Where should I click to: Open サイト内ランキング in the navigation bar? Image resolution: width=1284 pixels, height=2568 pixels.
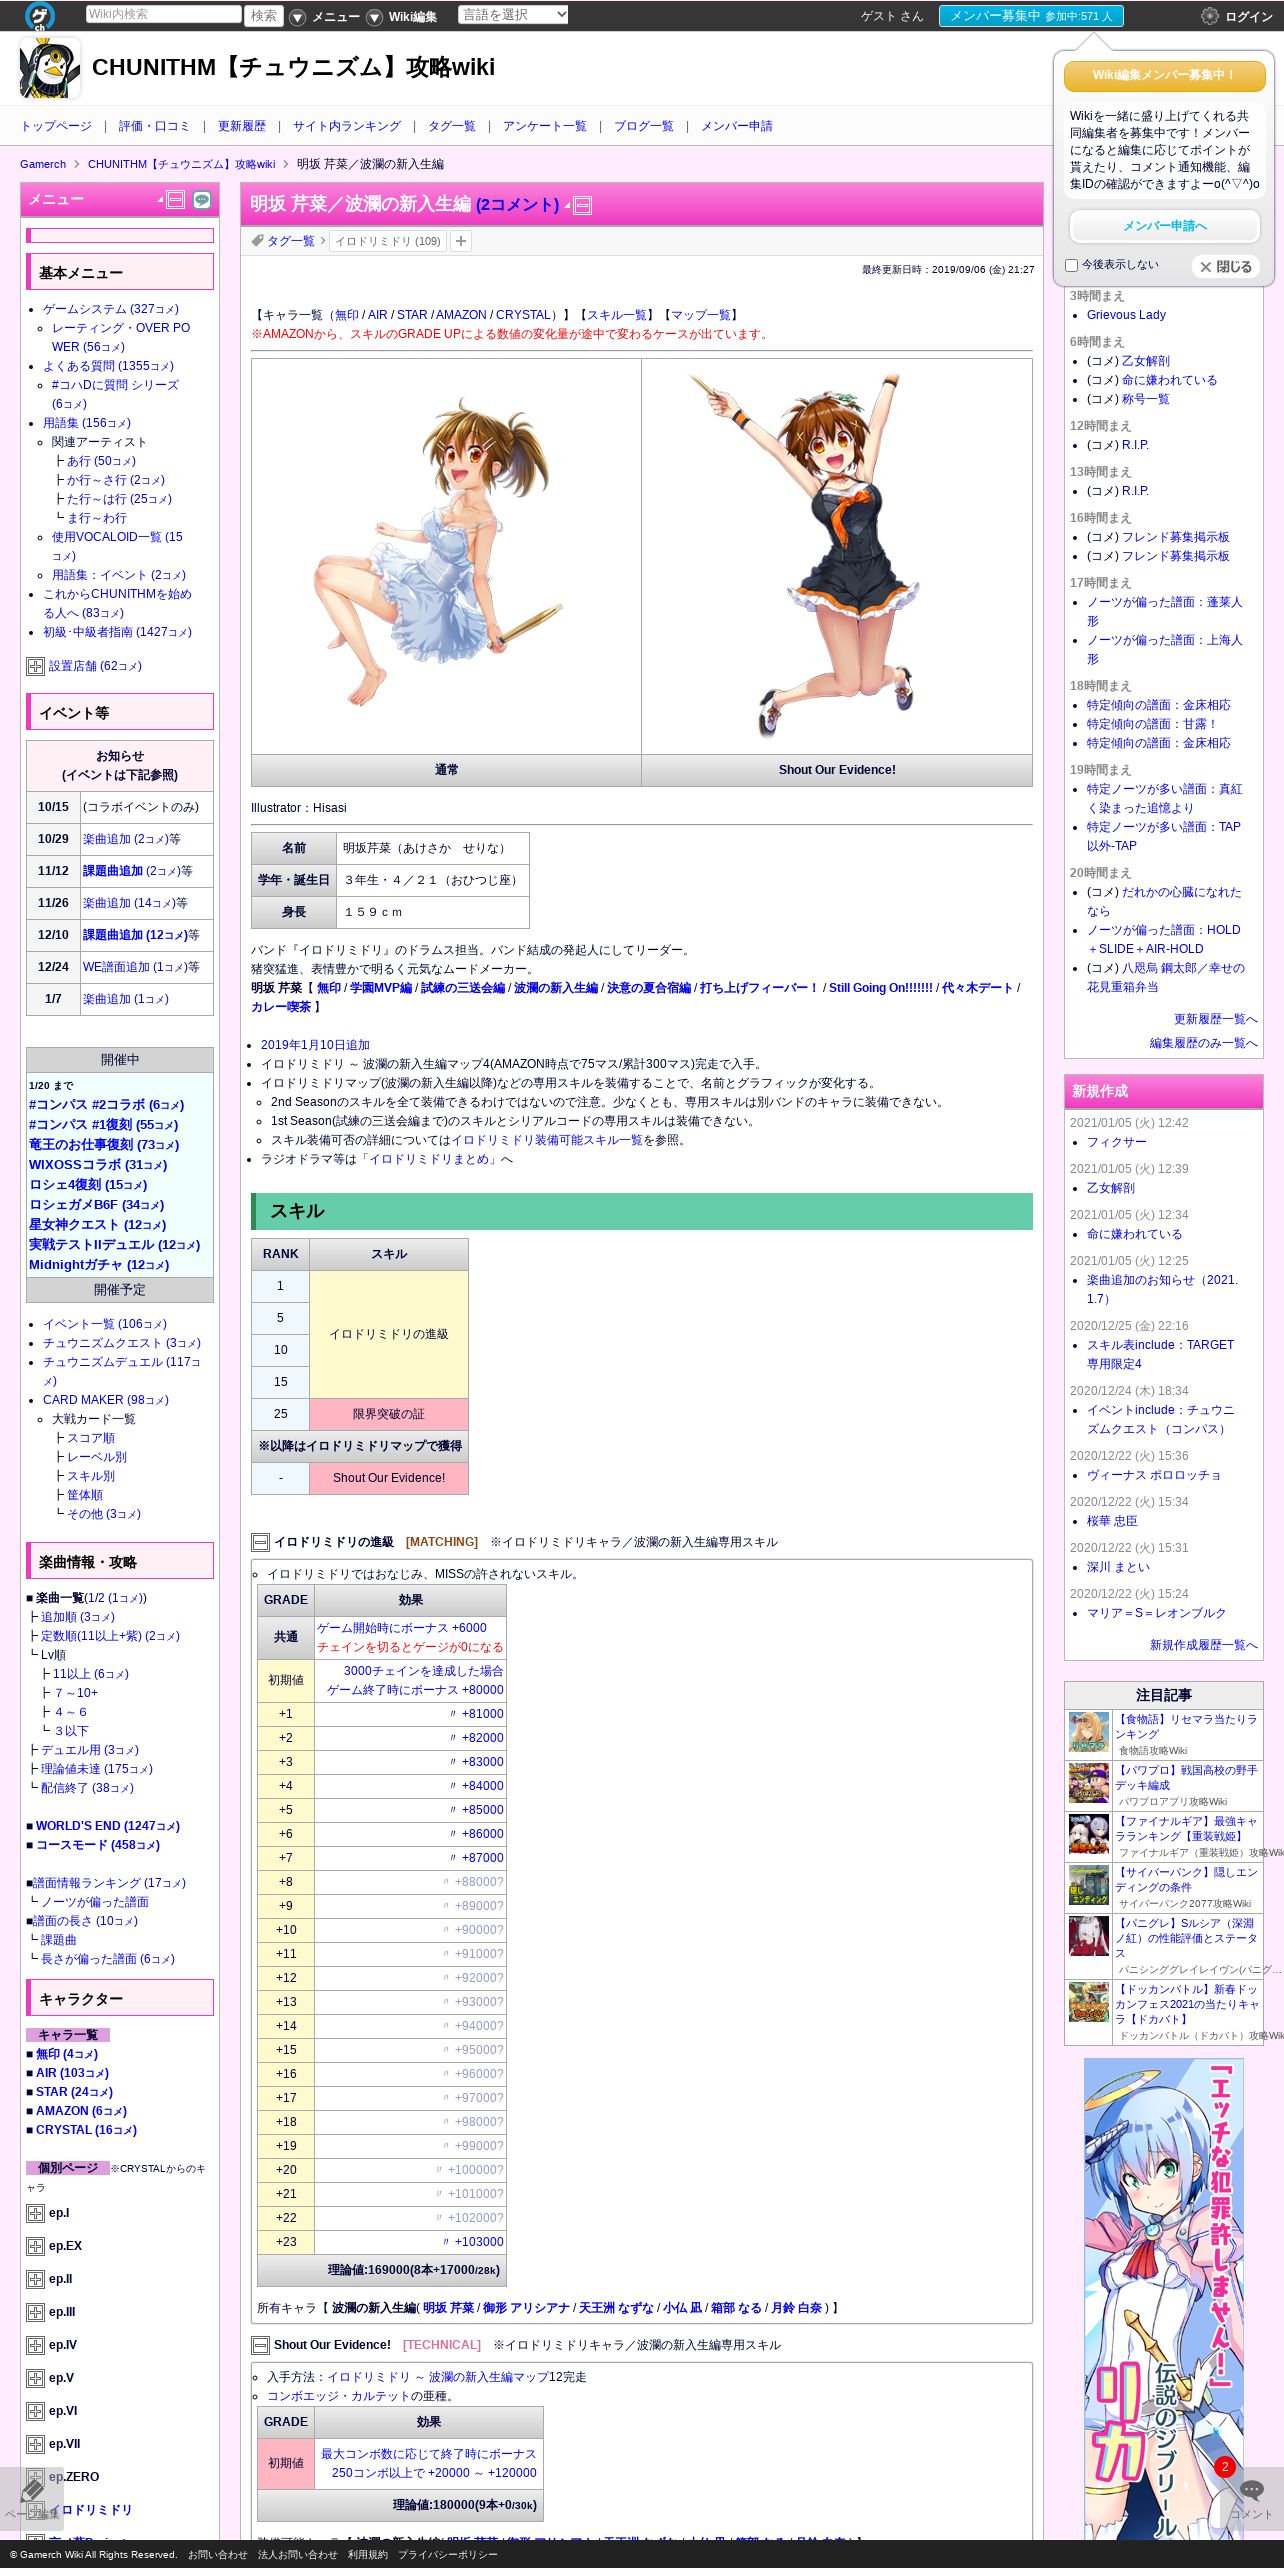click(347, 126)
